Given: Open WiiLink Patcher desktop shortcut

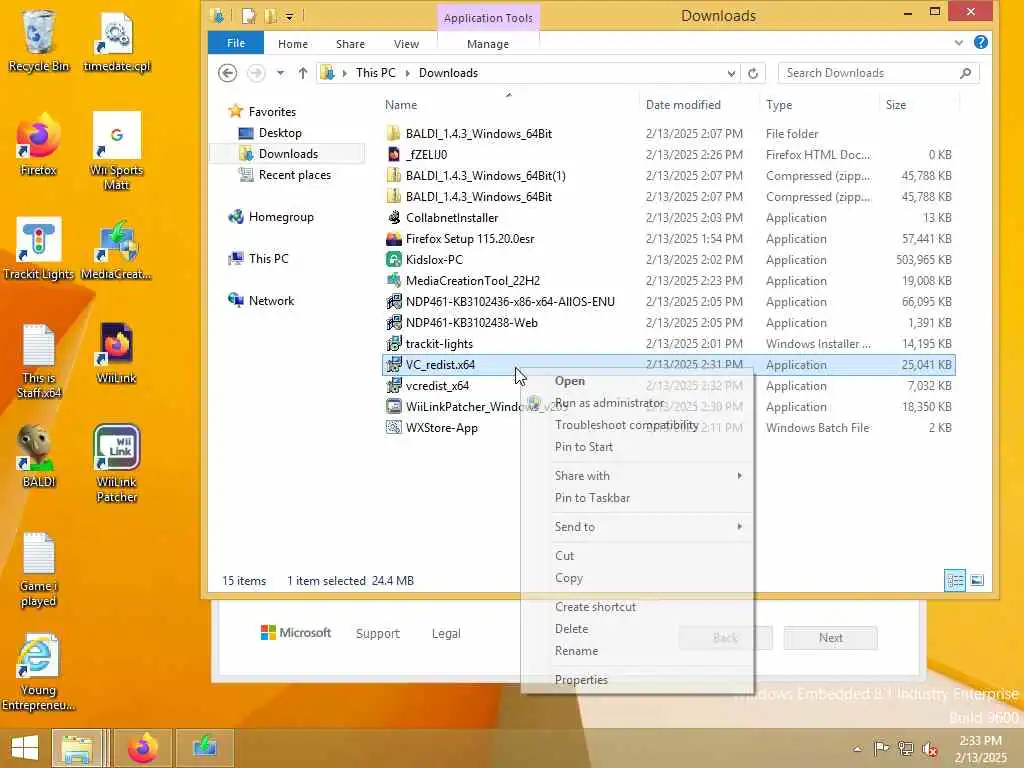Looking at the screenshot, I should click(116, 464).
